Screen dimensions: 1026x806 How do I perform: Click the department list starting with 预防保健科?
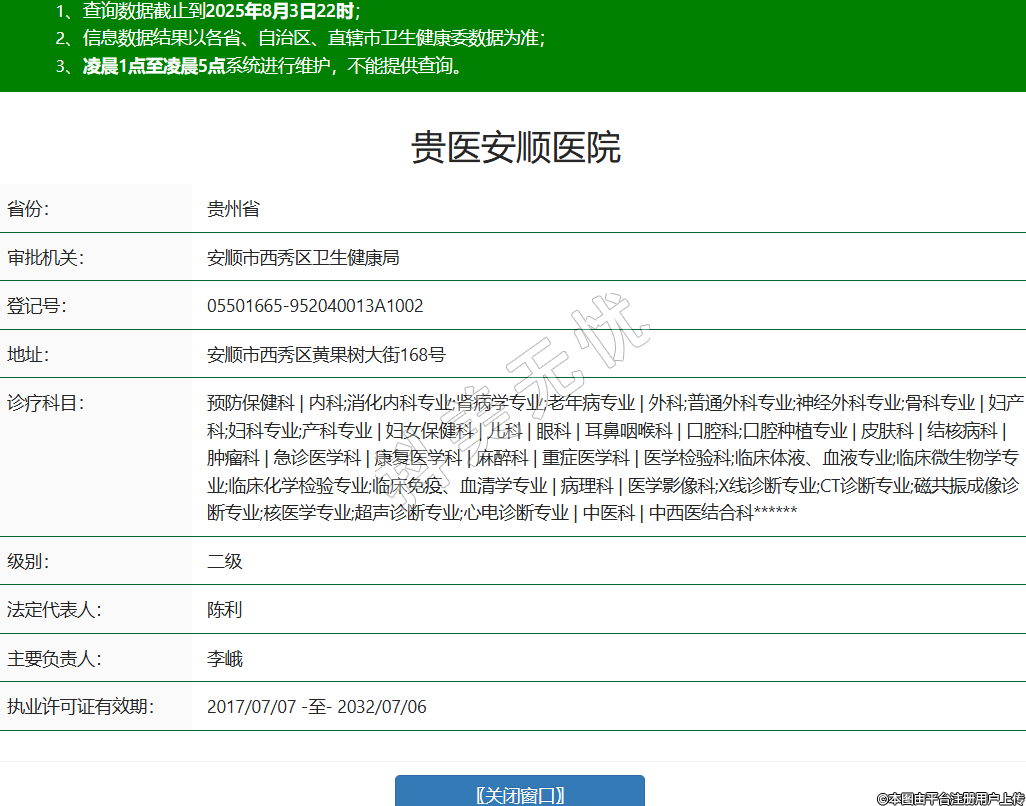pos(613,458)
